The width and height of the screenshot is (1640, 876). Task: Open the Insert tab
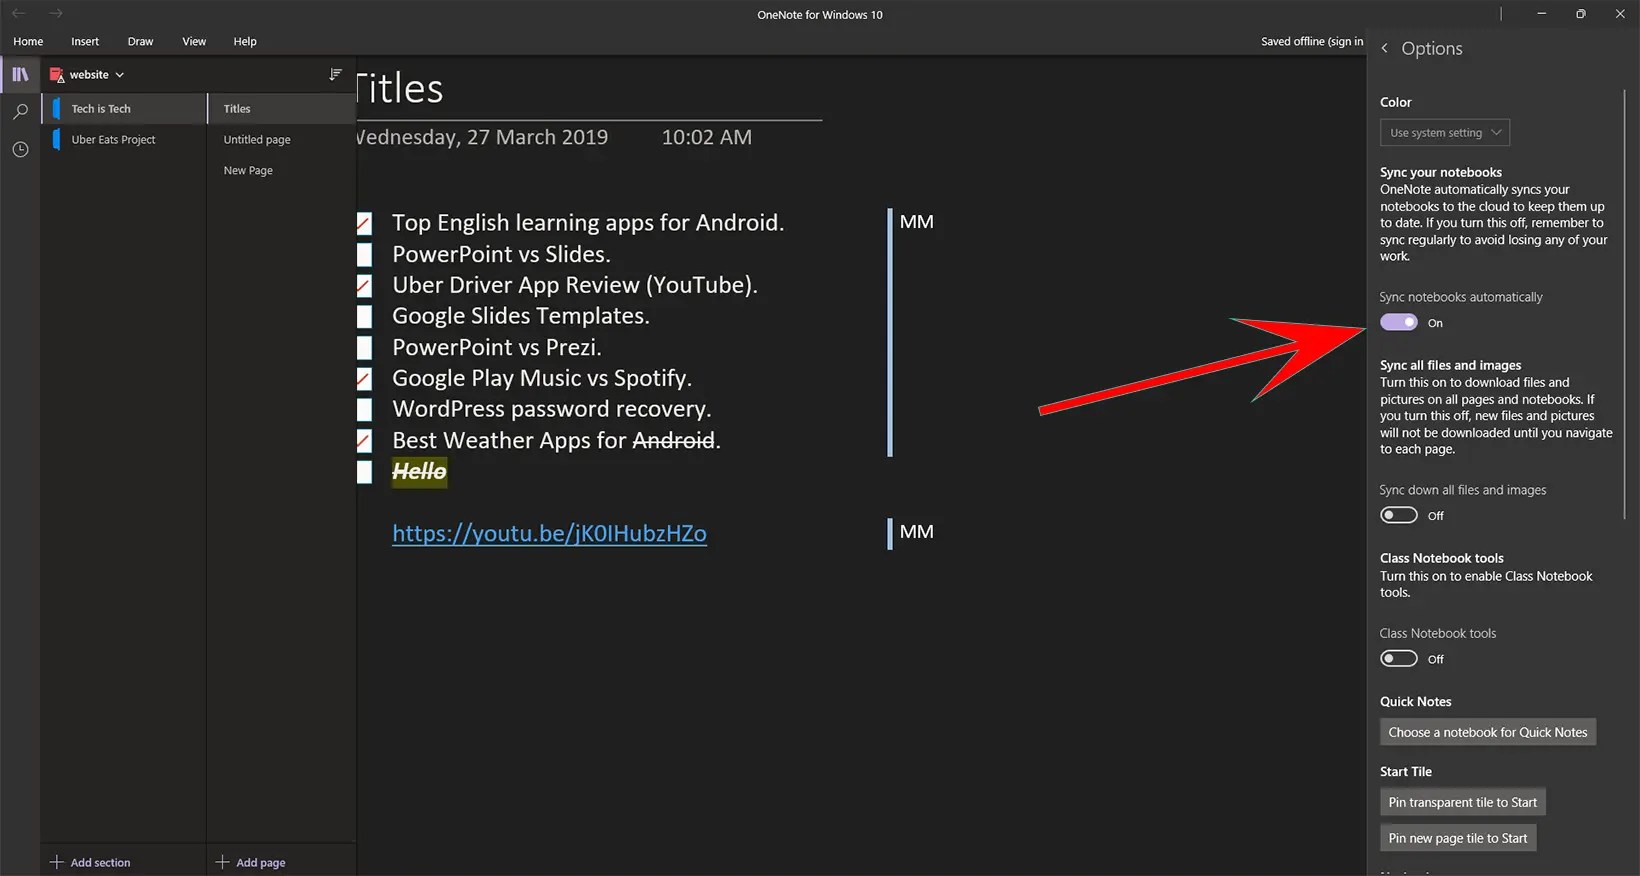point(85,41)
